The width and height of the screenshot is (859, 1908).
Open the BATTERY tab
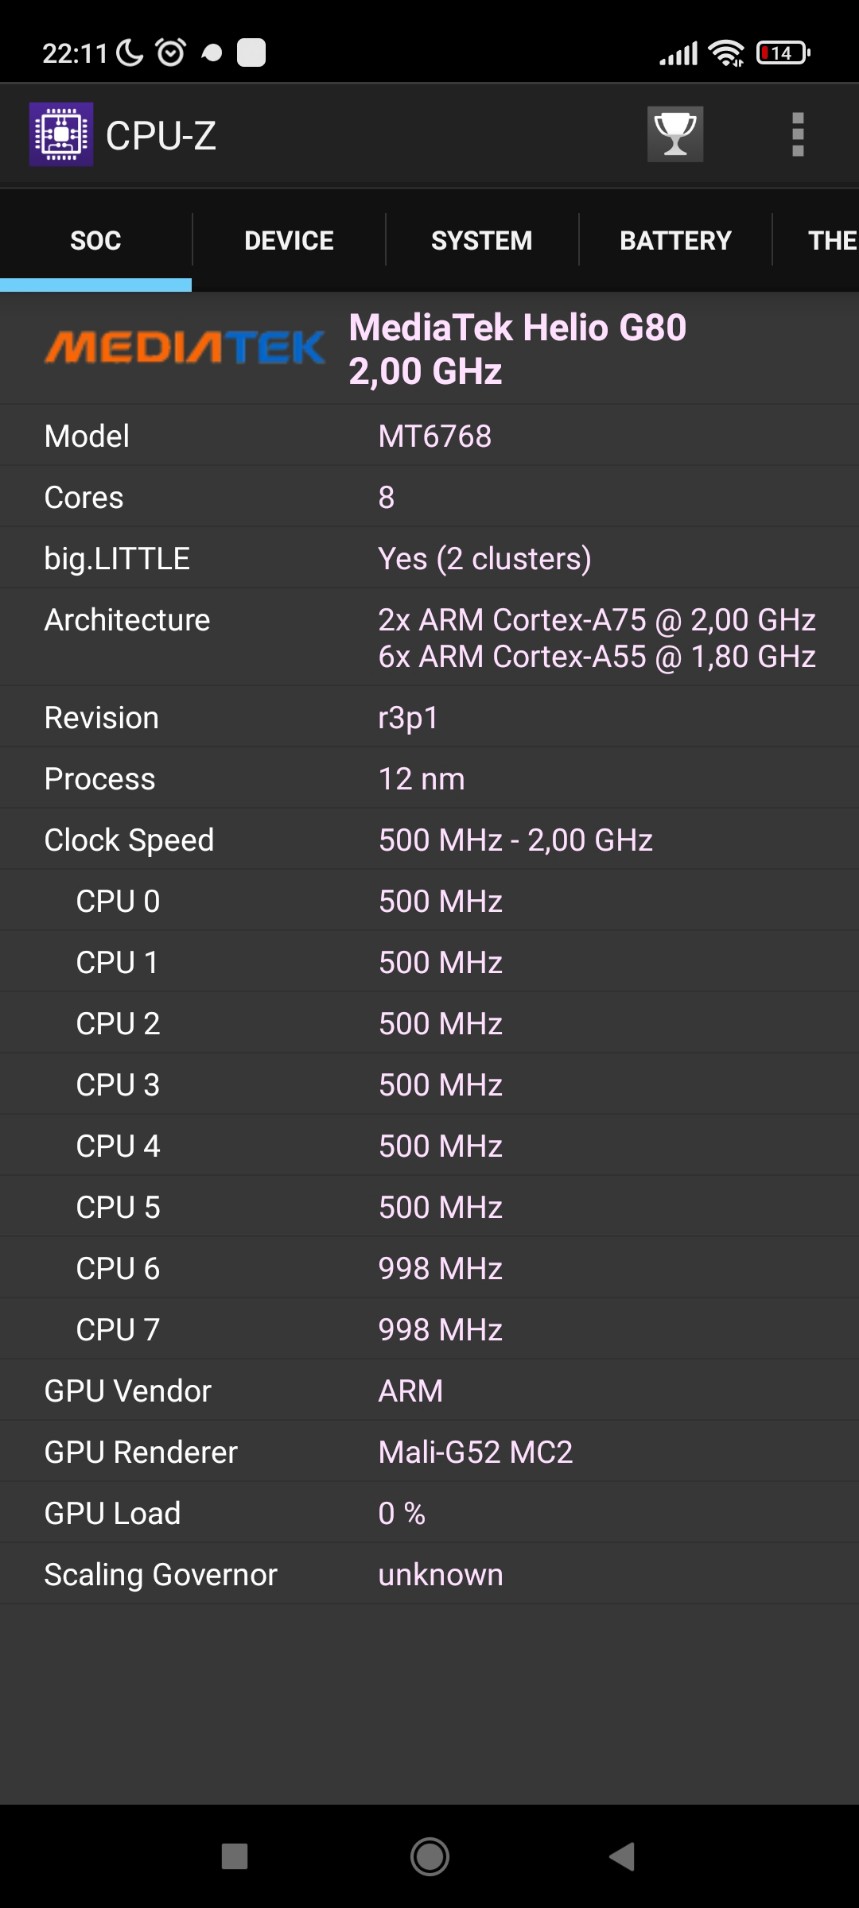(675, 241)
